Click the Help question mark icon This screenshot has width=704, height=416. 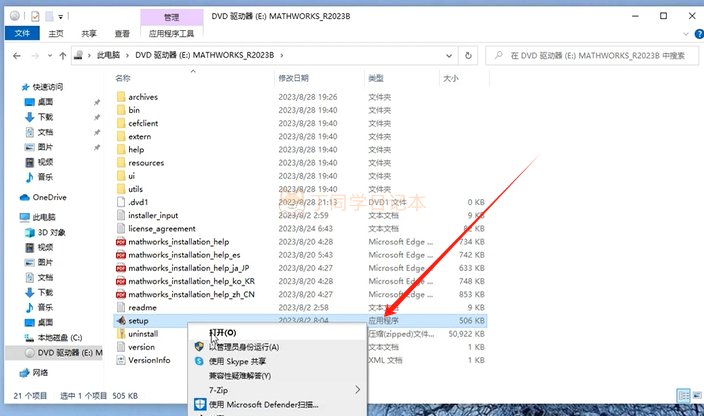(699, 34)
